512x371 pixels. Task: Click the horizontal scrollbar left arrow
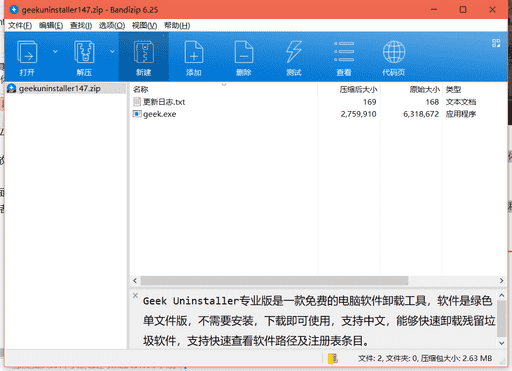click(135, 281)
